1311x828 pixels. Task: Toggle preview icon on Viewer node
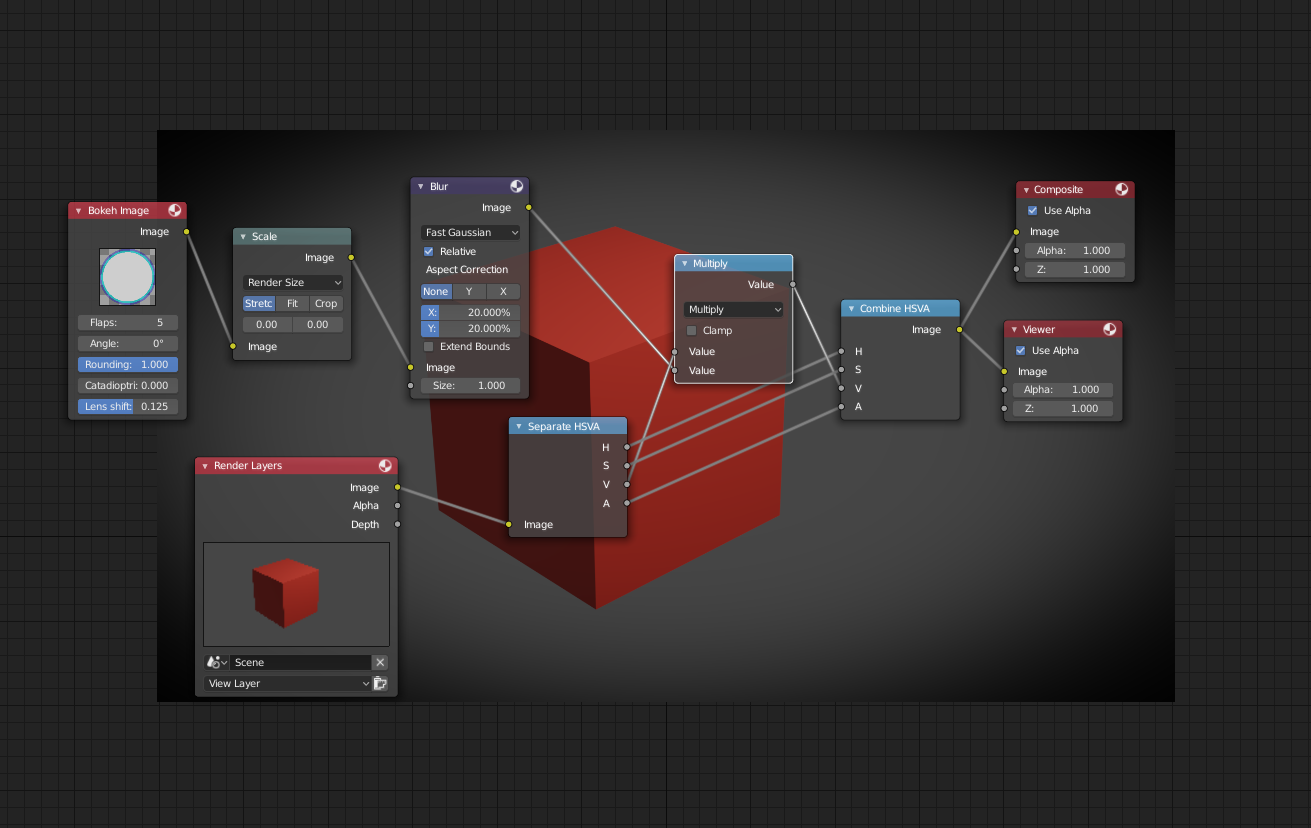coord(1110,329)
